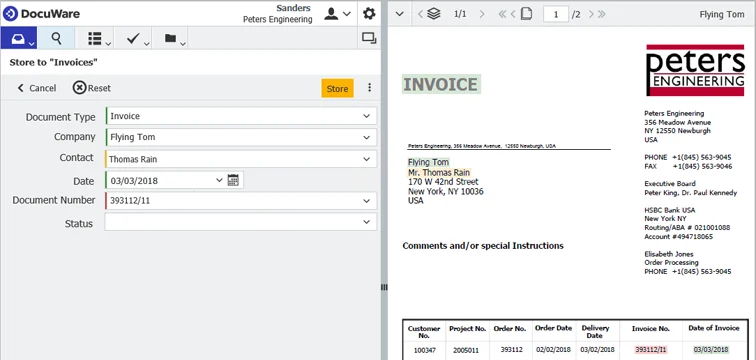Jump to the last page
Viewport: 756px width, 360px height.
601,14
